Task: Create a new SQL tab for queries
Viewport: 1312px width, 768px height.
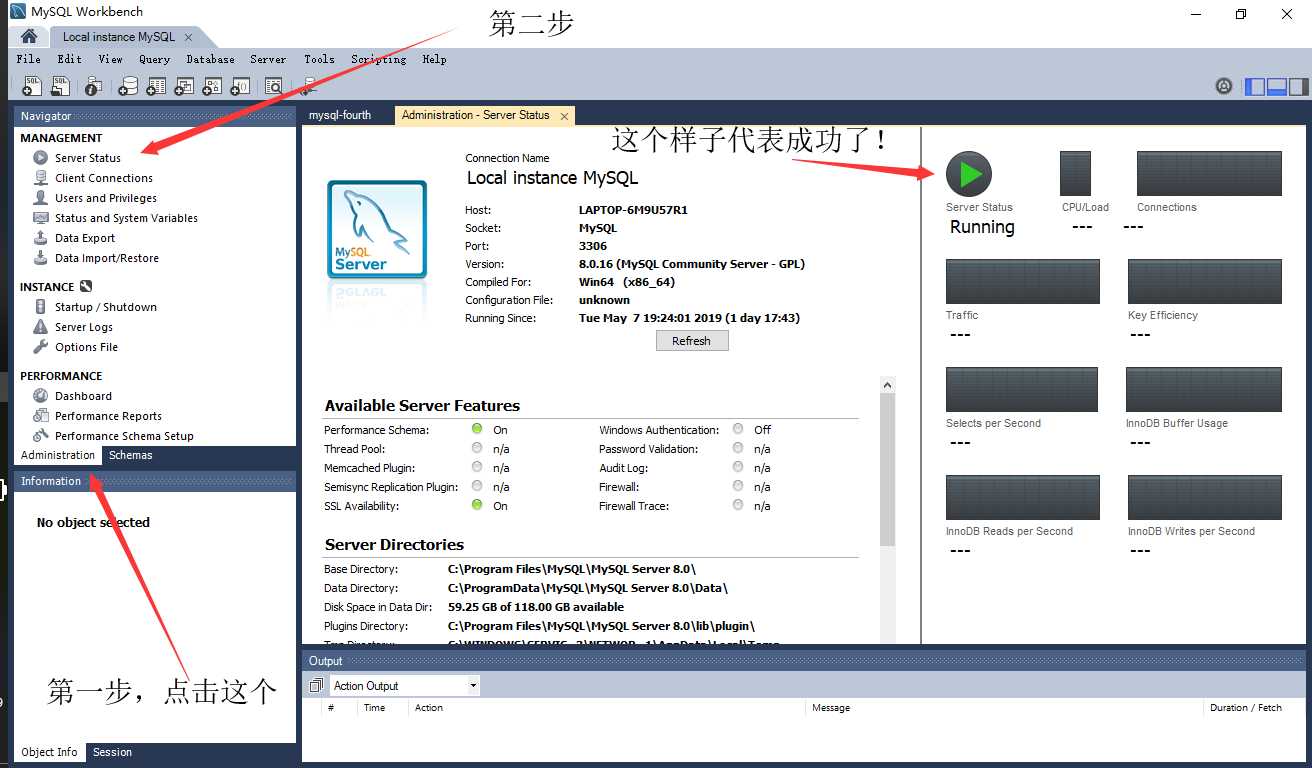Action: pyautogui.click(x=32, y=86)
